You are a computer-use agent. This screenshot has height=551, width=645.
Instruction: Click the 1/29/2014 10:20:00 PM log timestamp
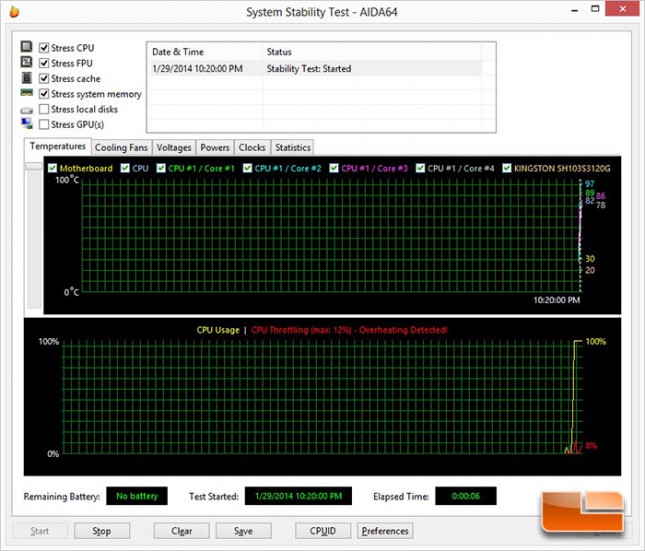[197, 69]
